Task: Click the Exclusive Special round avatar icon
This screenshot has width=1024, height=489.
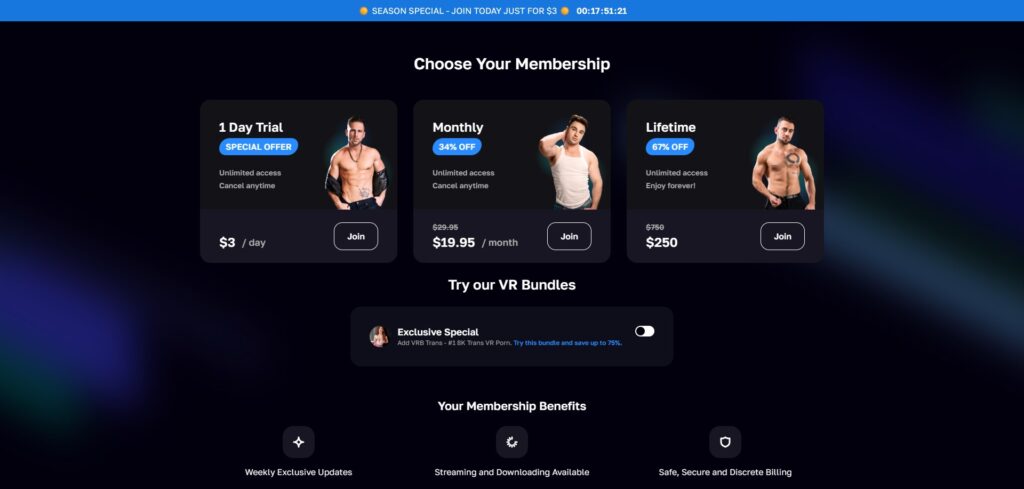Action: pos(379,336)
